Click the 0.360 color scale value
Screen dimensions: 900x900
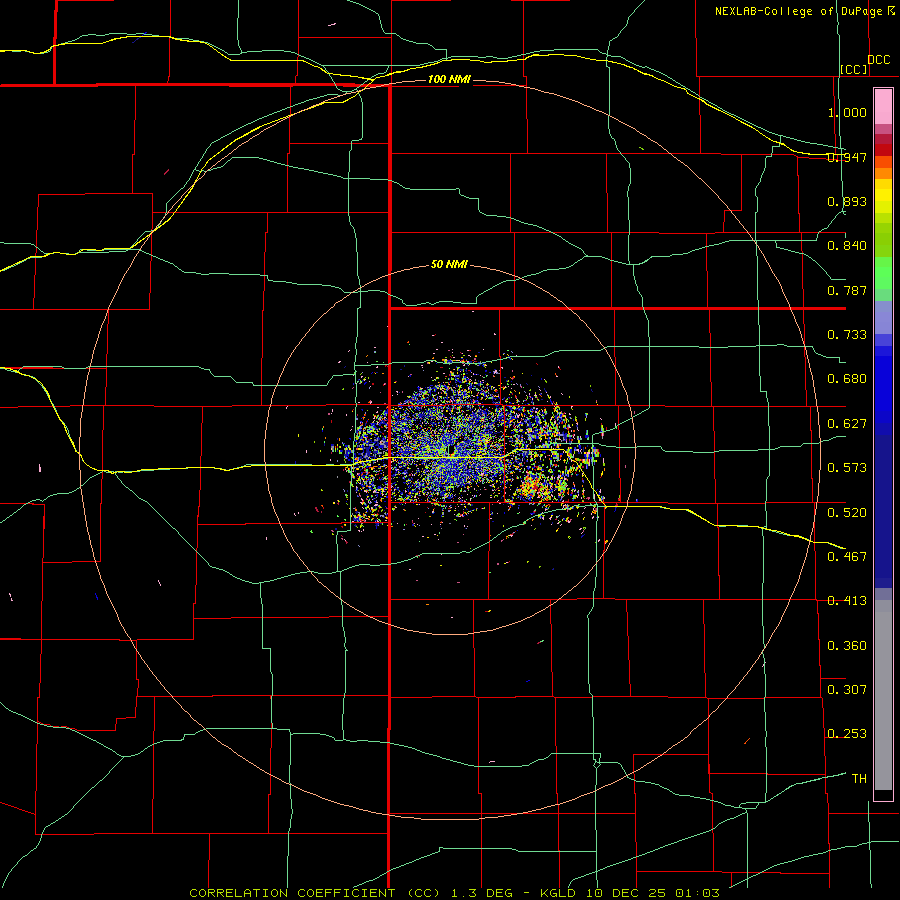847,646
